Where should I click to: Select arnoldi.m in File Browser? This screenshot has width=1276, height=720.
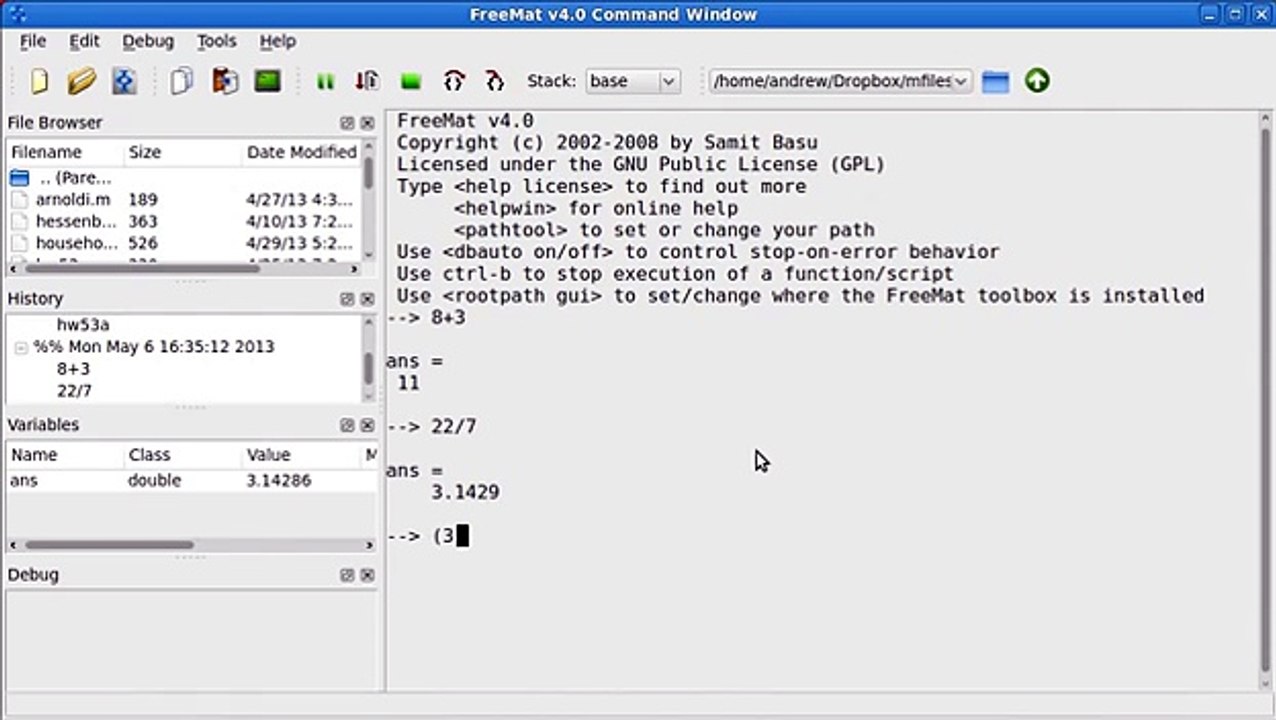(73, 200)
